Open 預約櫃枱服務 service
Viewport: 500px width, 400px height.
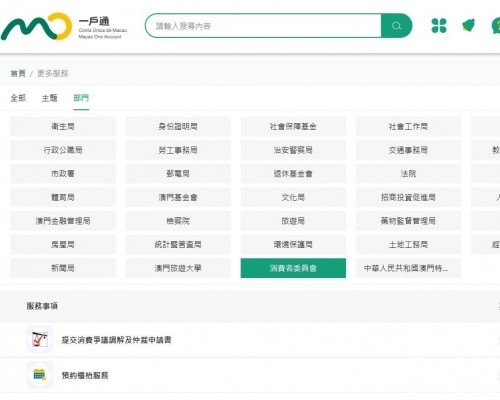pos(85,375)
